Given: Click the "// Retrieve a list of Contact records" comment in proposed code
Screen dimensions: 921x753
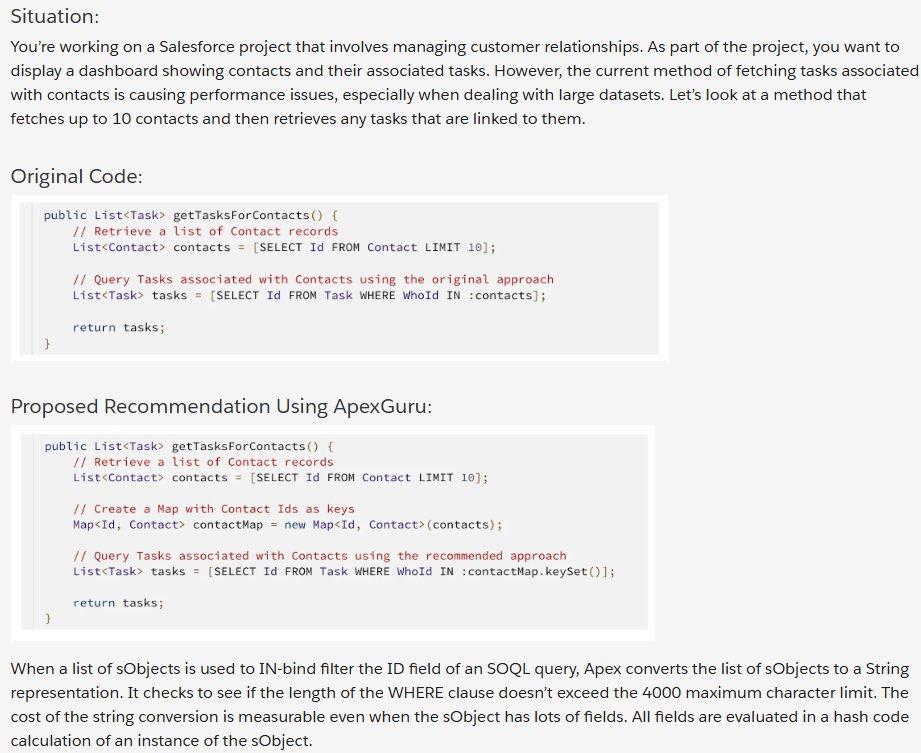Looking at the screenshot, I should (x=203, y=462).
